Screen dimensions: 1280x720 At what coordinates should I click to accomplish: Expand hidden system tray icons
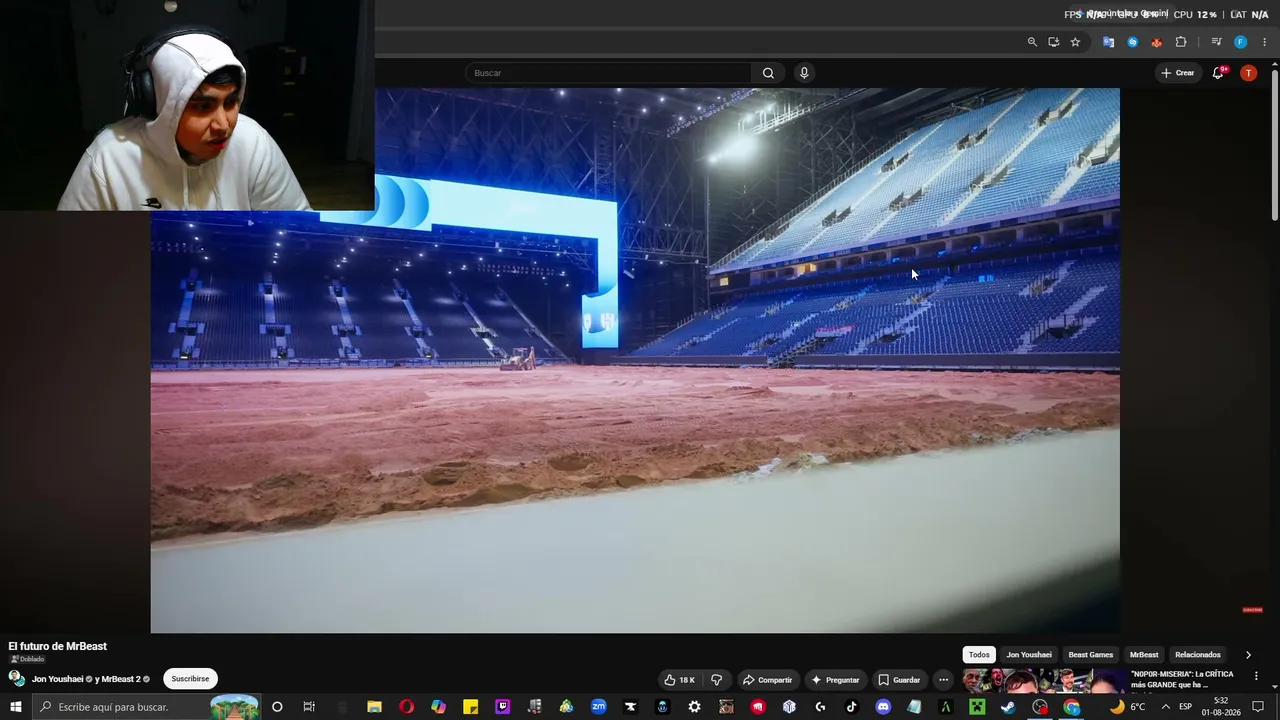point(1165,707)
